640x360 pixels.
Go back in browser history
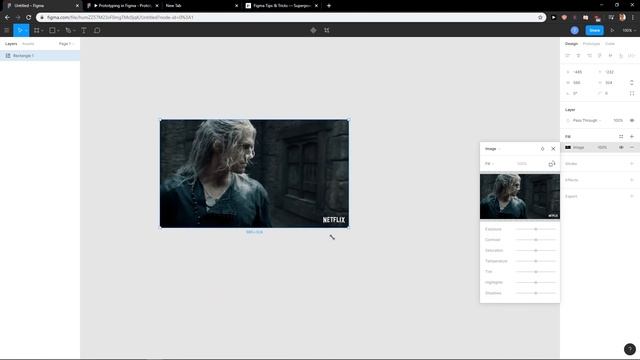(7, 18)
